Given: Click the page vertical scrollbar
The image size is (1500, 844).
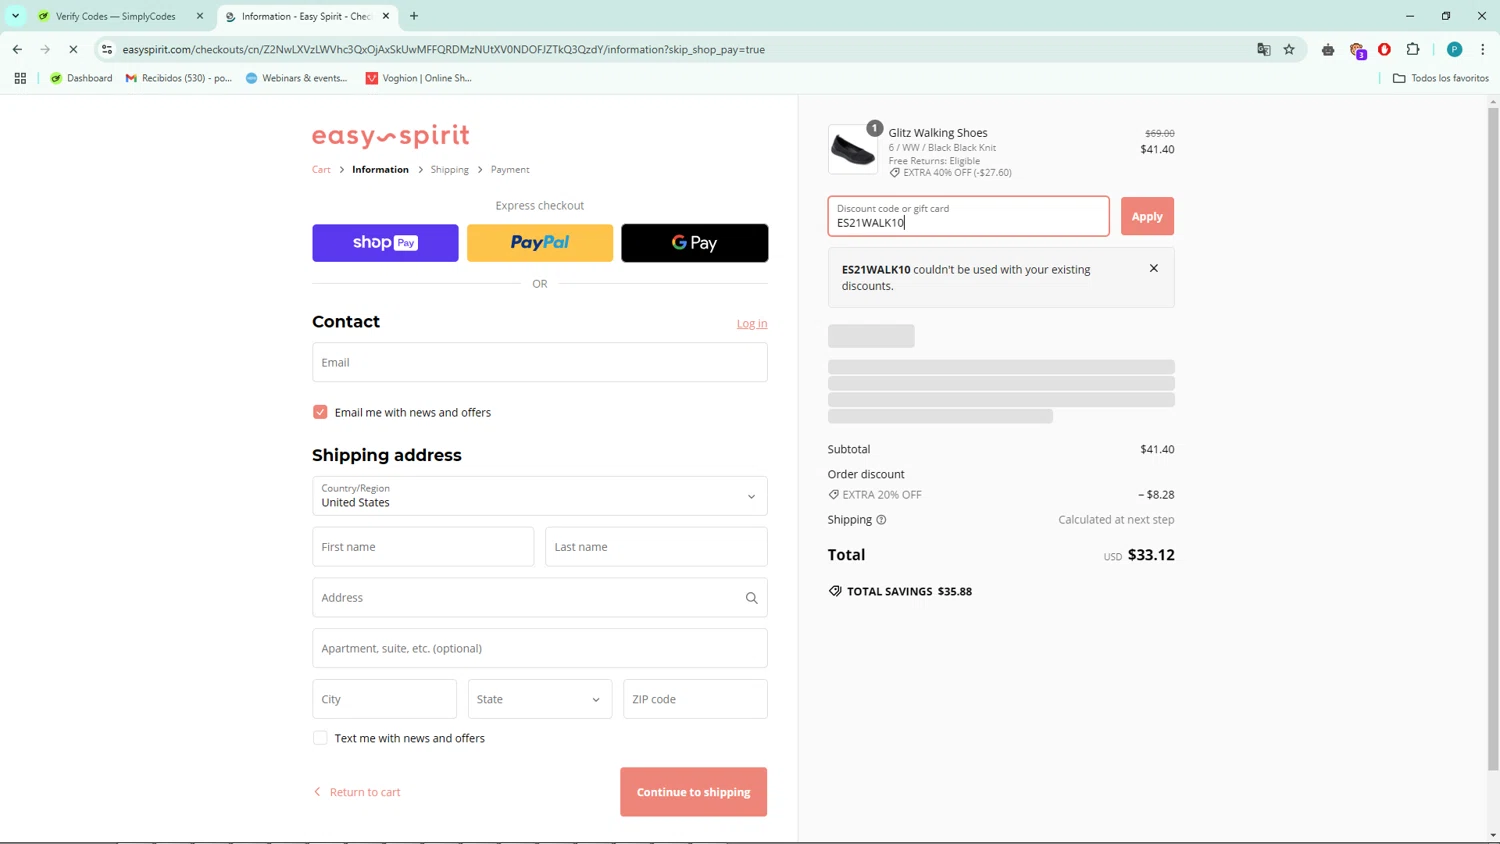Looking at the screenshot, I should pos(1493,440).
